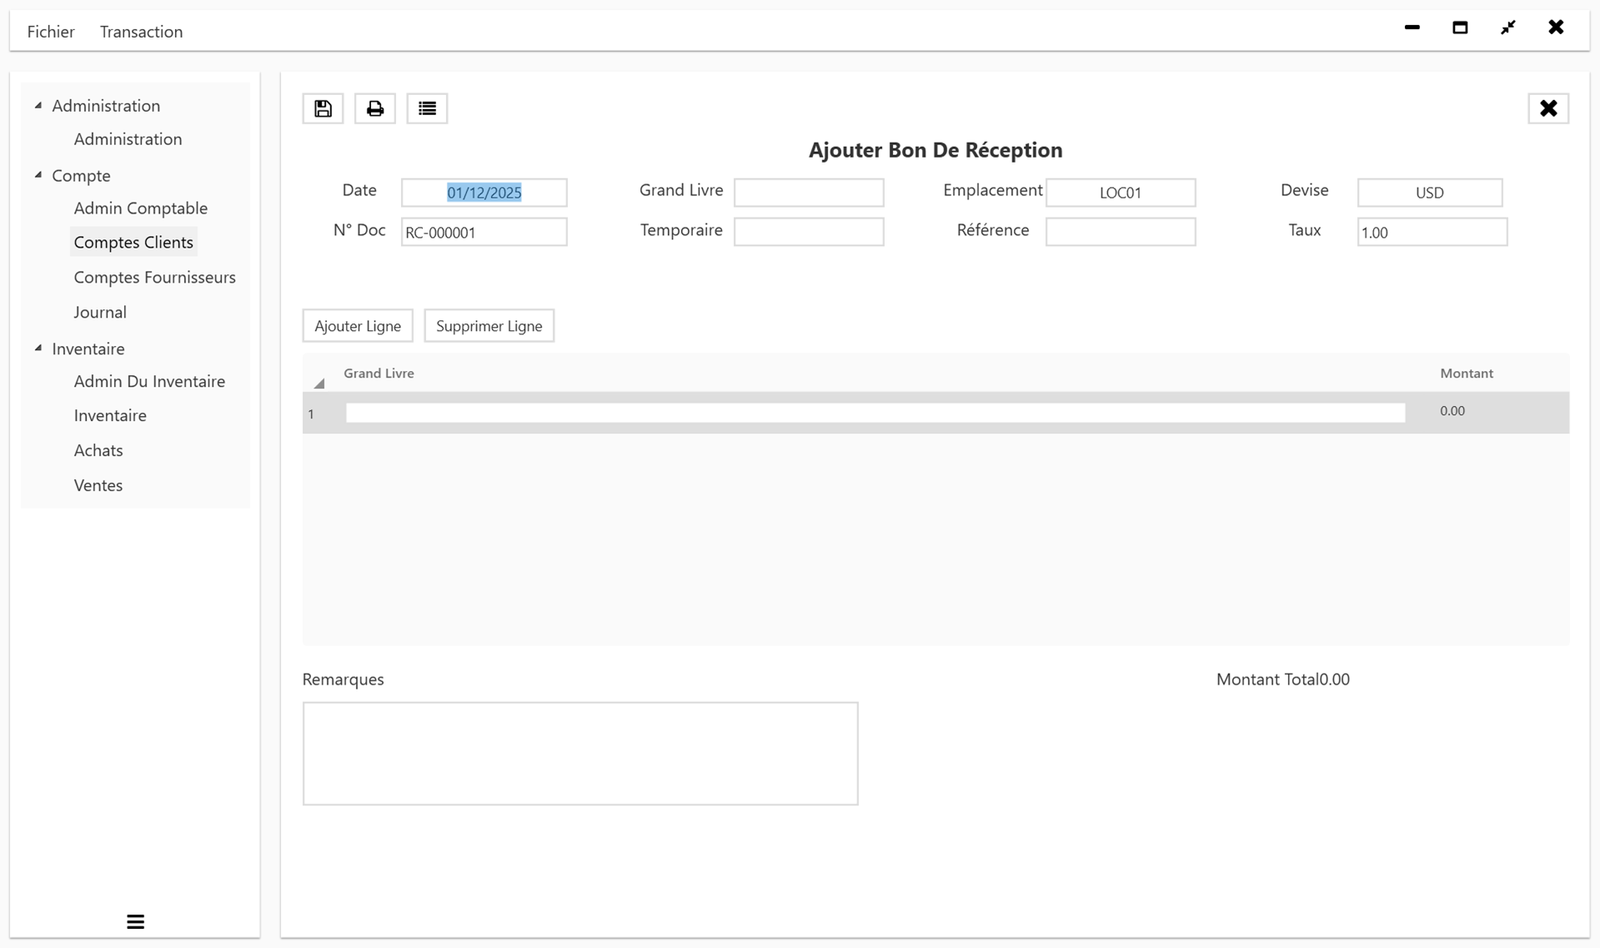Click inside the Remarques text area
The height and width of the screenshot is (948, 1600).
580,753
